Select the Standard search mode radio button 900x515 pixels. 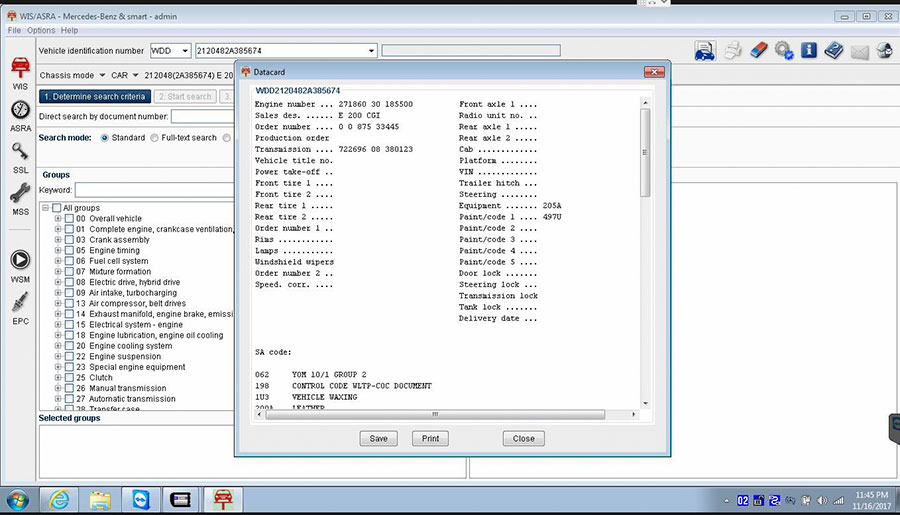pyautogui.click(x=103, y=138)
